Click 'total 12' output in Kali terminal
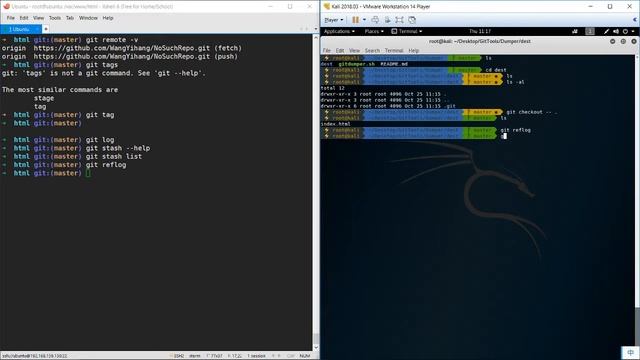The height and width of the screenshot is (360, 640). [333, 88]
